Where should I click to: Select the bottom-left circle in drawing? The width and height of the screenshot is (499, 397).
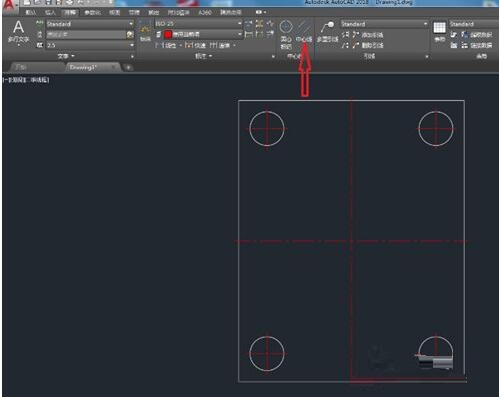point(267,354)
